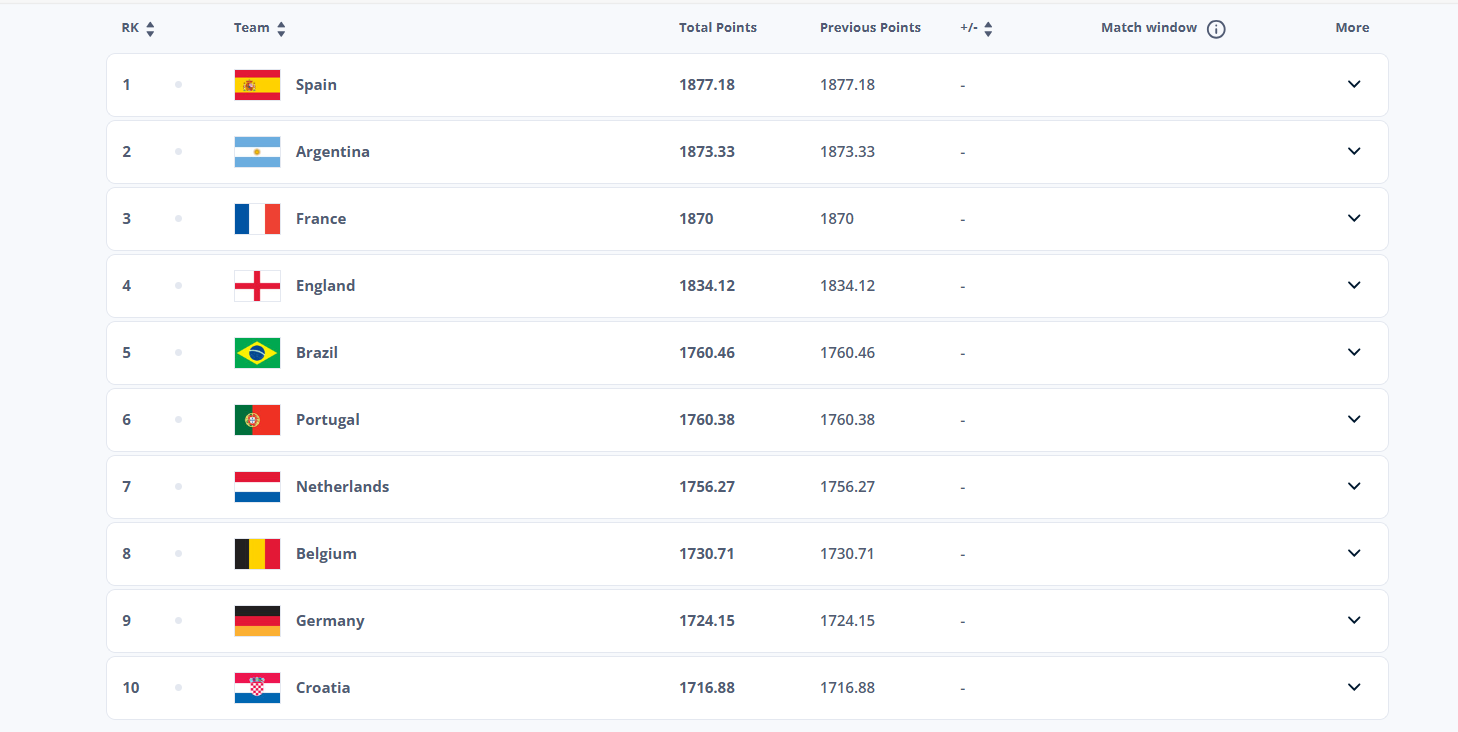Click the Portugal flag icon
The image size is (1458, 732).
coord(257,420)
